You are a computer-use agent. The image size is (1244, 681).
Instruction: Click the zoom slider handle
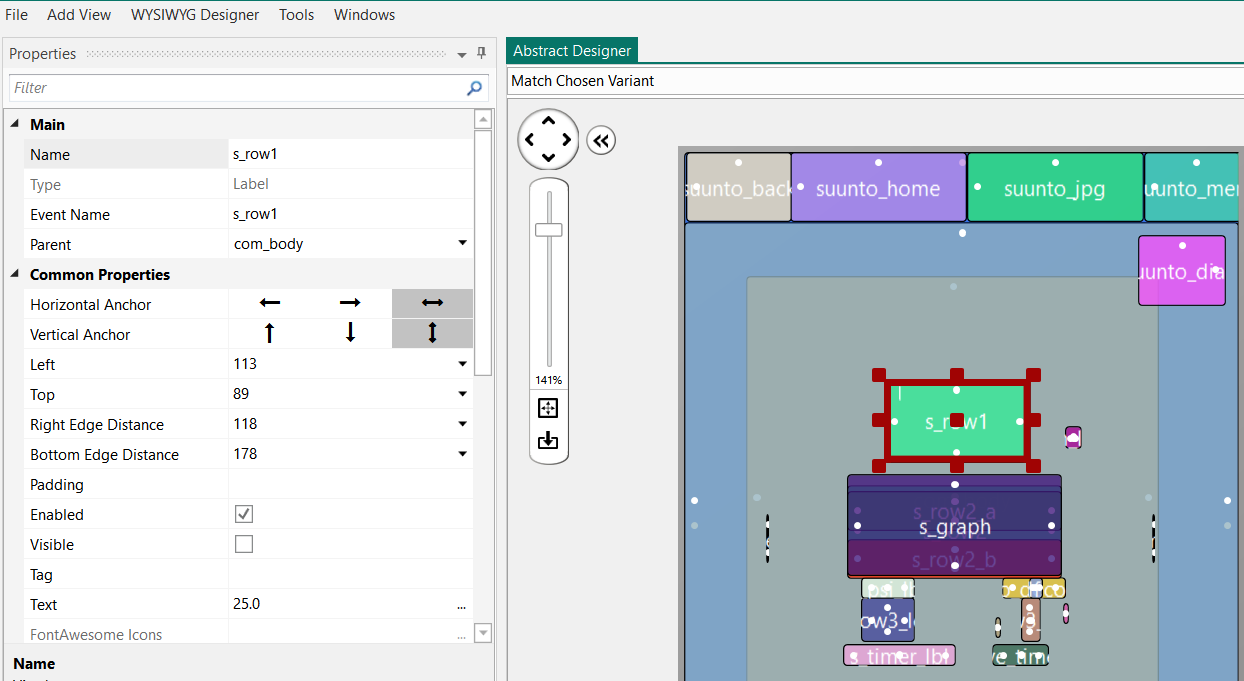pos(548,230)
